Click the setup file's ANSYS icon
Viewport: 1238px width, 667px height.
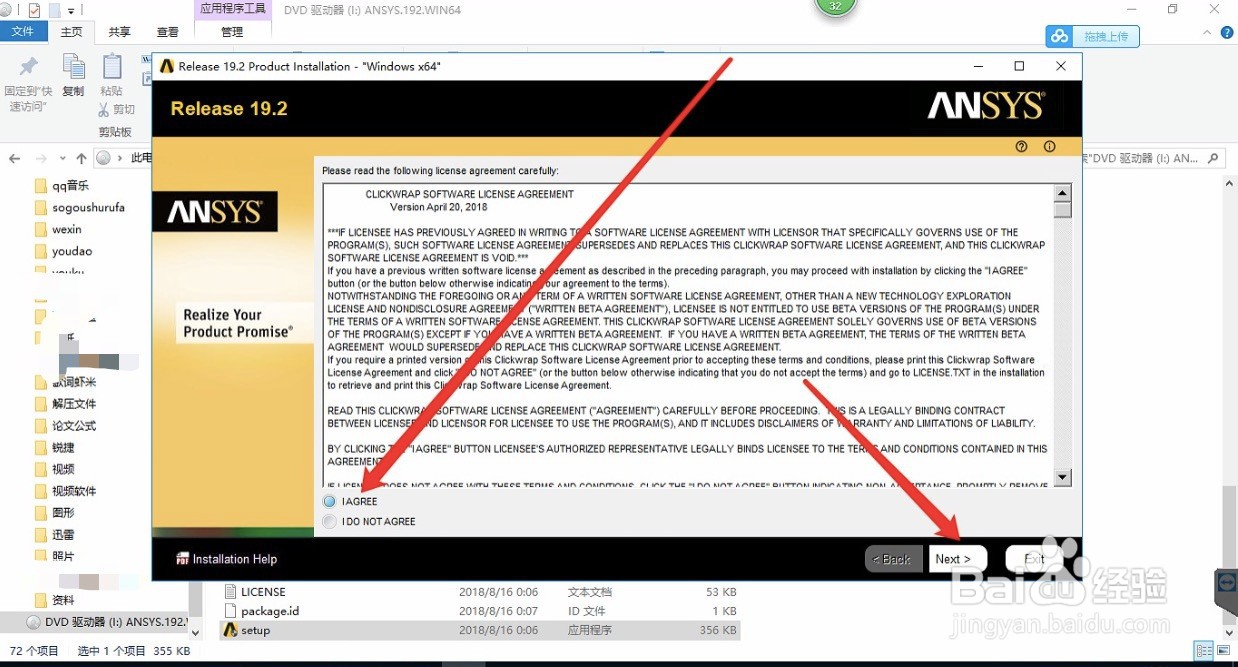click(230, 630)
